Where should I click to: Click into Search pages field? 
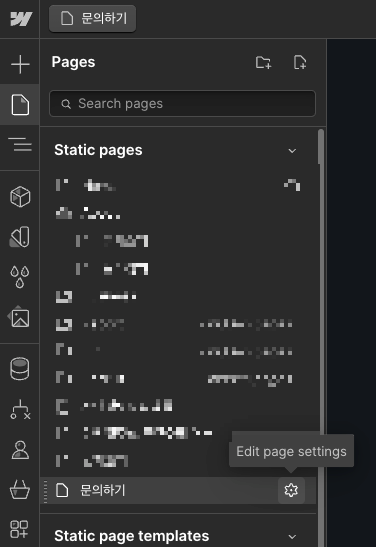pos(182,104)
